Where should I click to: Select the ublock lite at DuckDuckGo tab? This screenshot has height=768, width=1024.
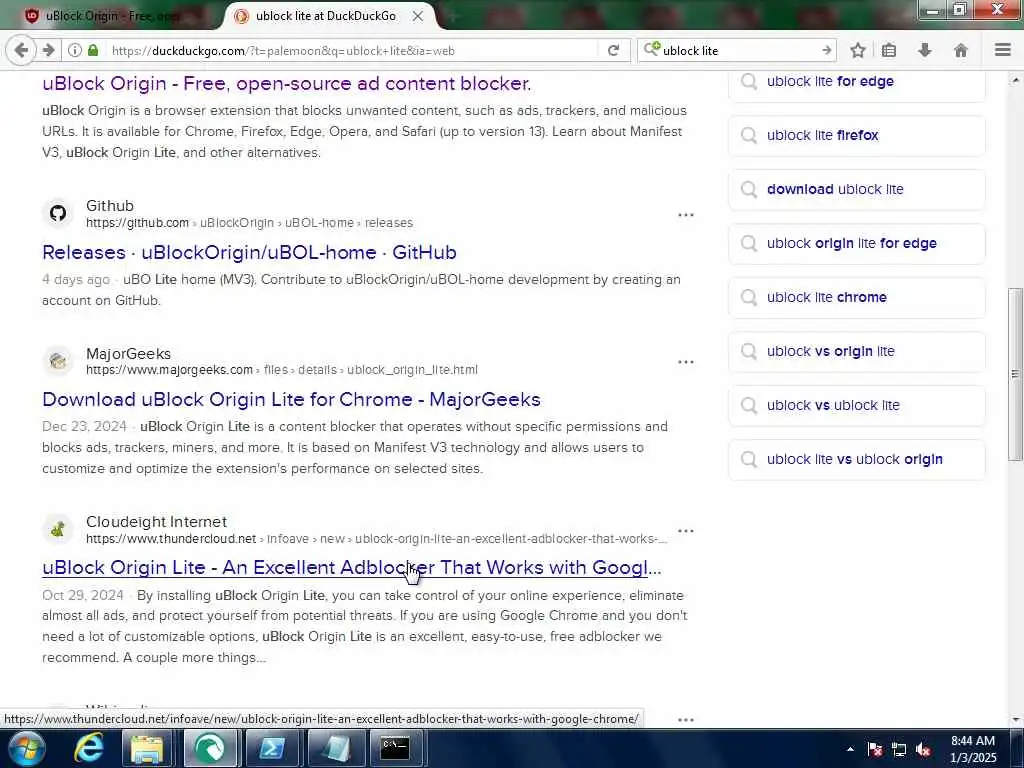tap(325, 16)
